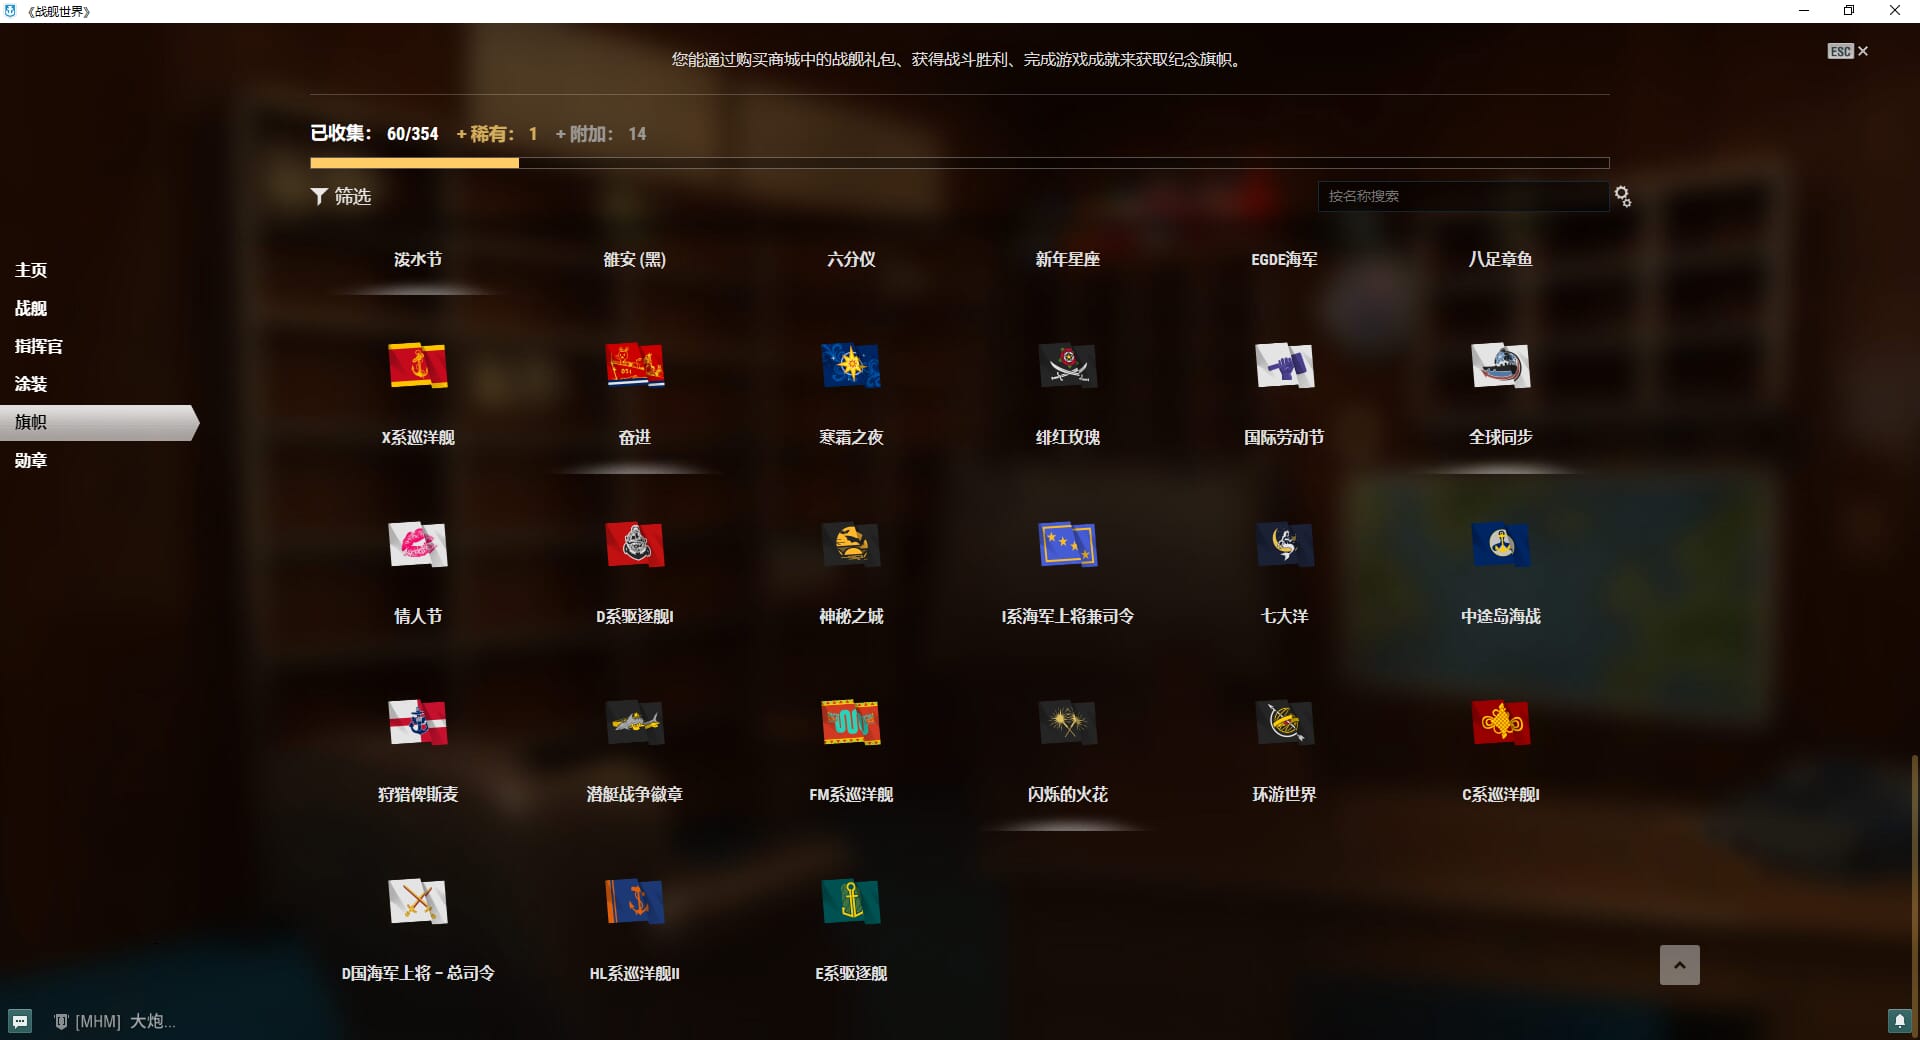Choose the 寒霜之夜 blue flag icon
The image size is (1920, 1040).
click(x=850, y=366)
